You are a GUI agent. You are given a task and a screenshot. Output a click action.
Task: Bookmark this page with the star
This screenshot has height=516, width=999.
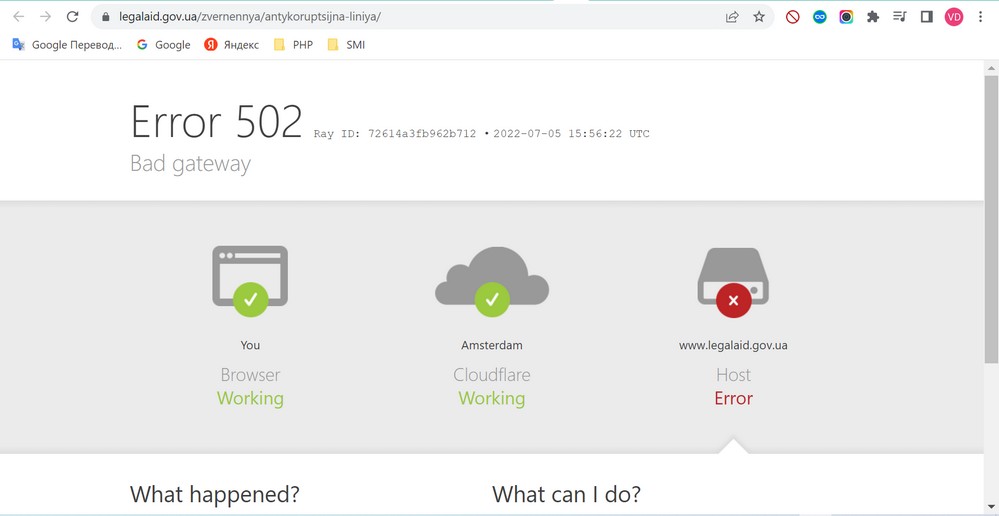(759, 17)
